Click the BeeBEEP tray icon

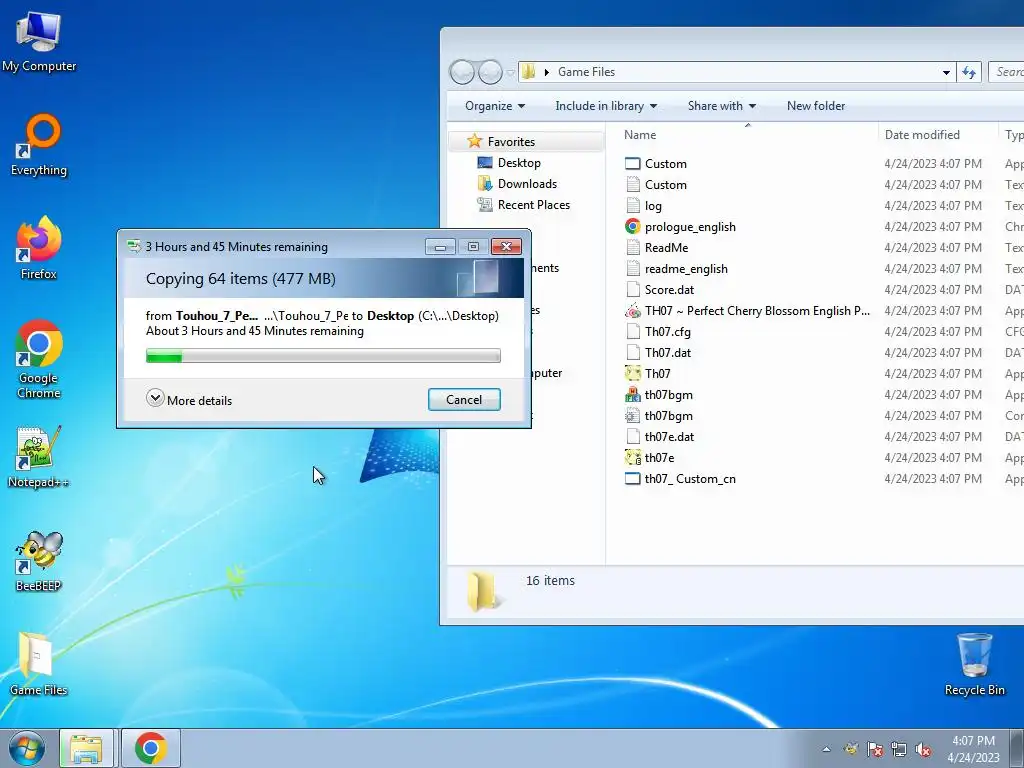(x=851, y=749)
